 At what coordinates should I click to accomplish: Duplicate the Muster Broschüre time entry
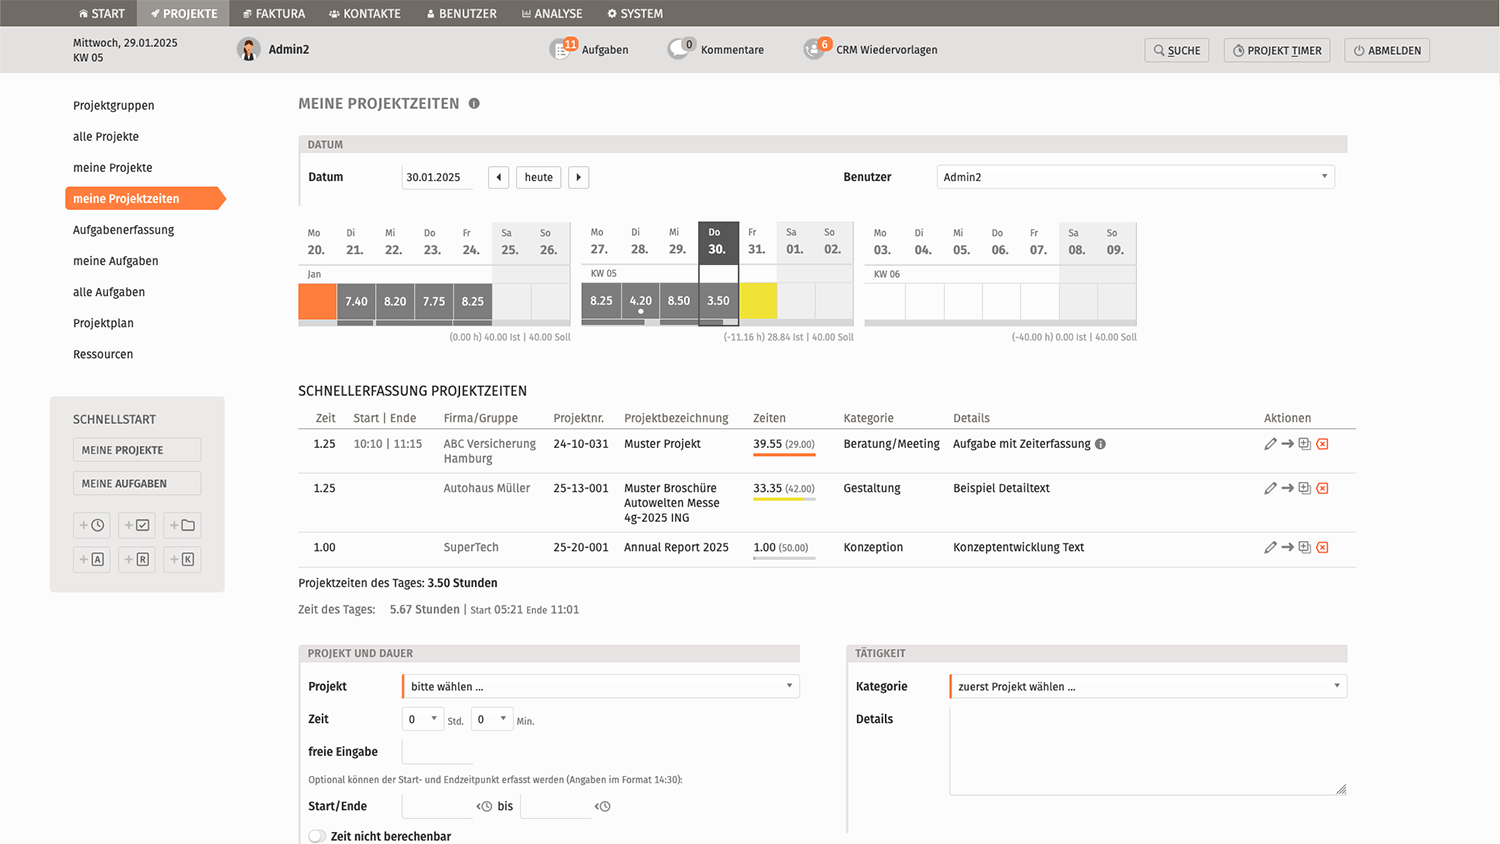(1304, 488)
